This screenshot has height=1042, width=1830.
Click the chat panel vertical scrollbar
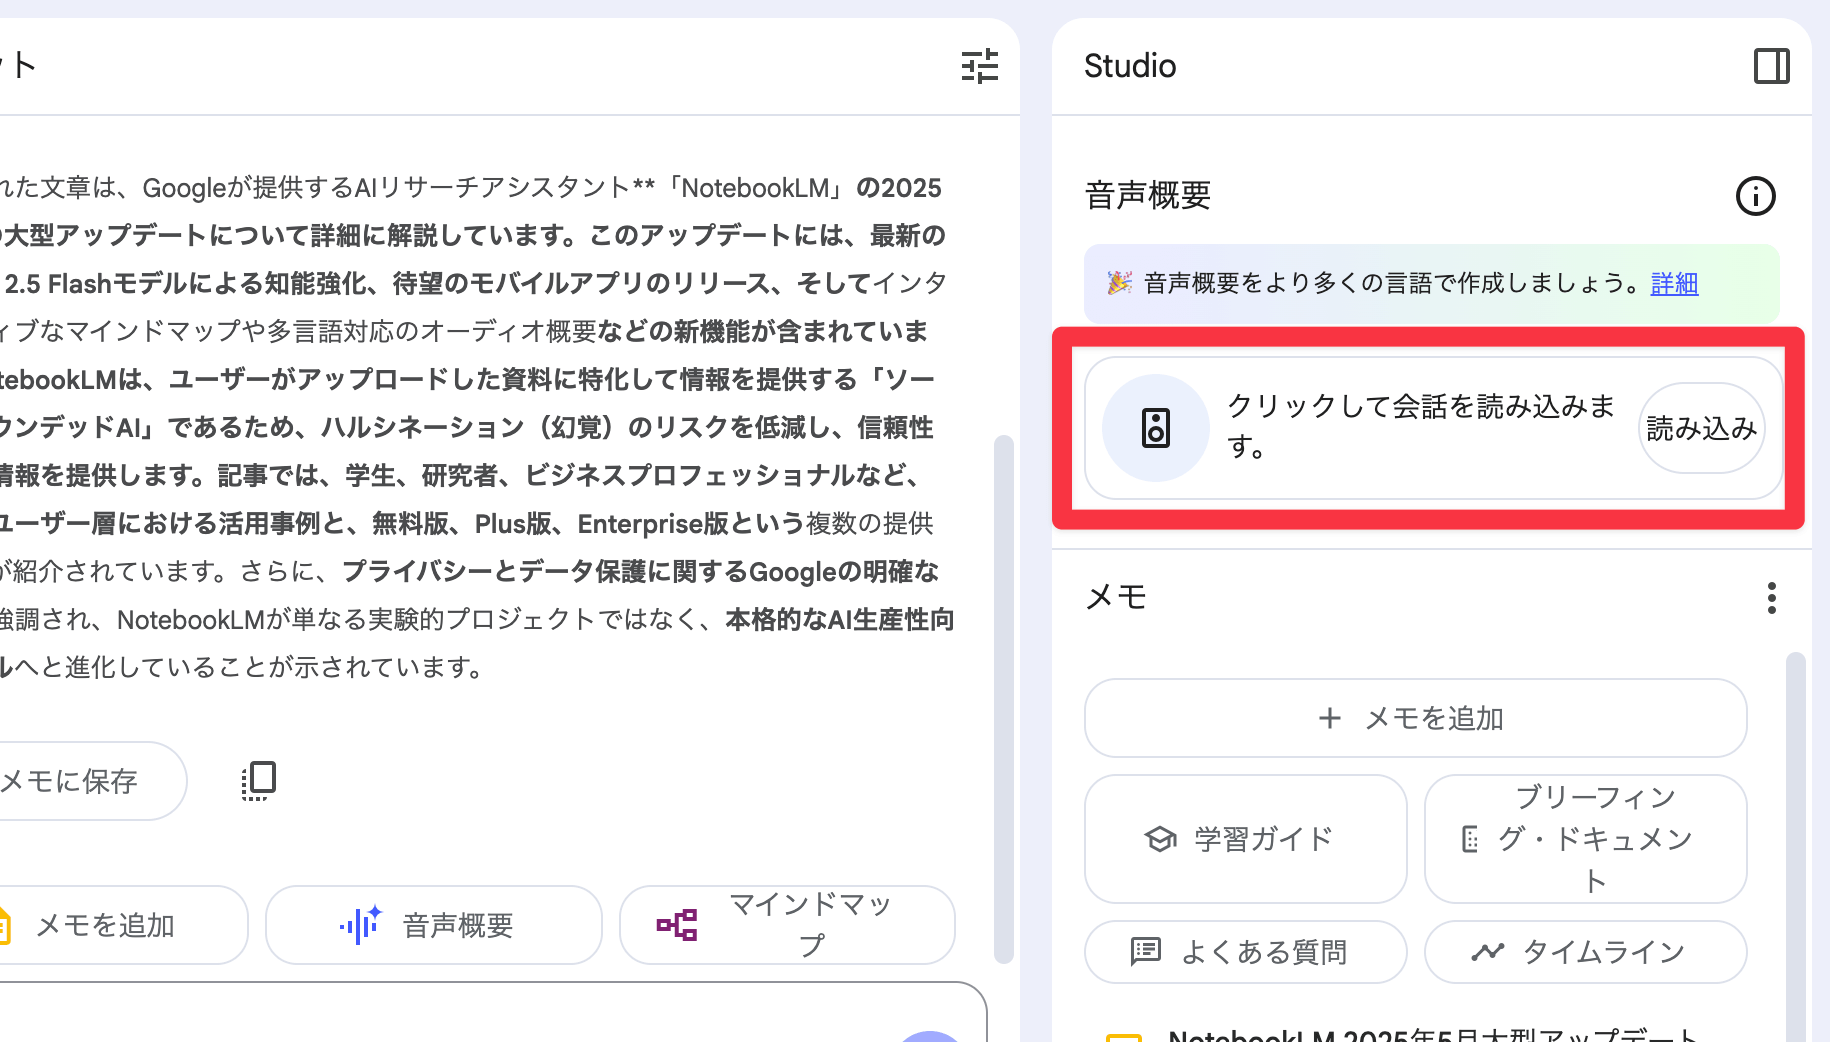coord(1003,700)
